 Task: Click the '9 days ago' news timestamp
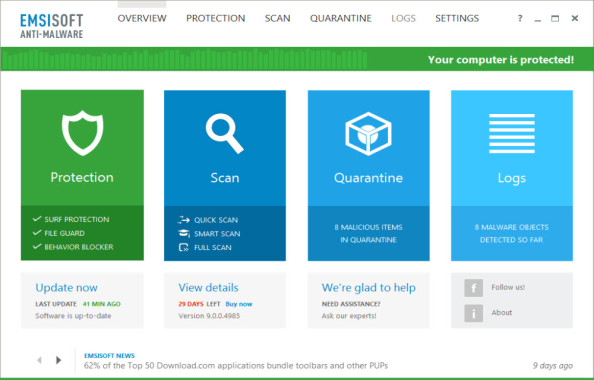pos(553,366)
